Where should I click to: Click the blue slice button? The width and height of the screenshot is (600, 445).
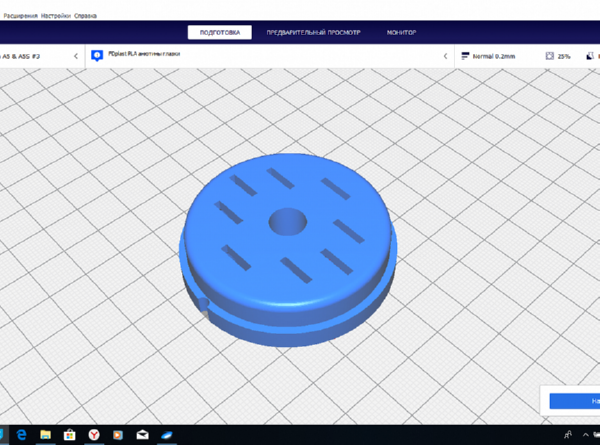575,401
